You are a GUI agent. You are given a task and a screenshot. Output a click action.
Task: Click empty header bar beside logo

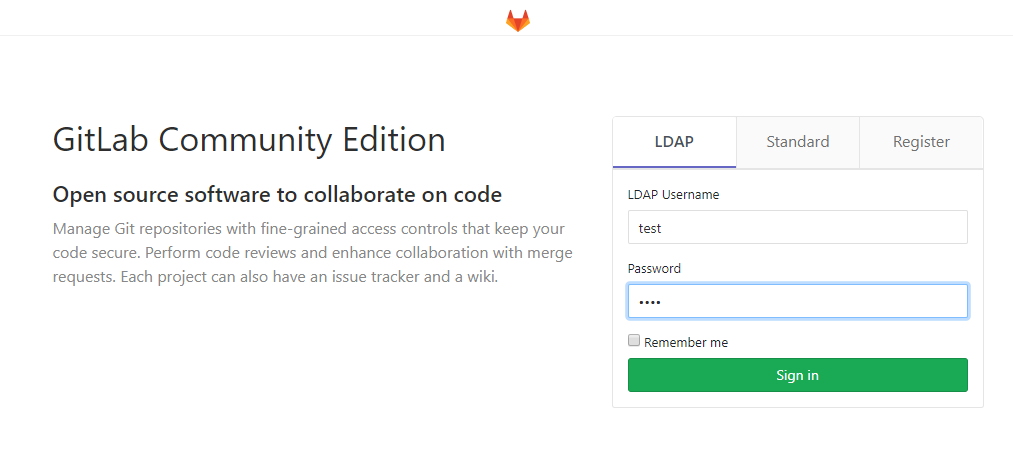258,18
